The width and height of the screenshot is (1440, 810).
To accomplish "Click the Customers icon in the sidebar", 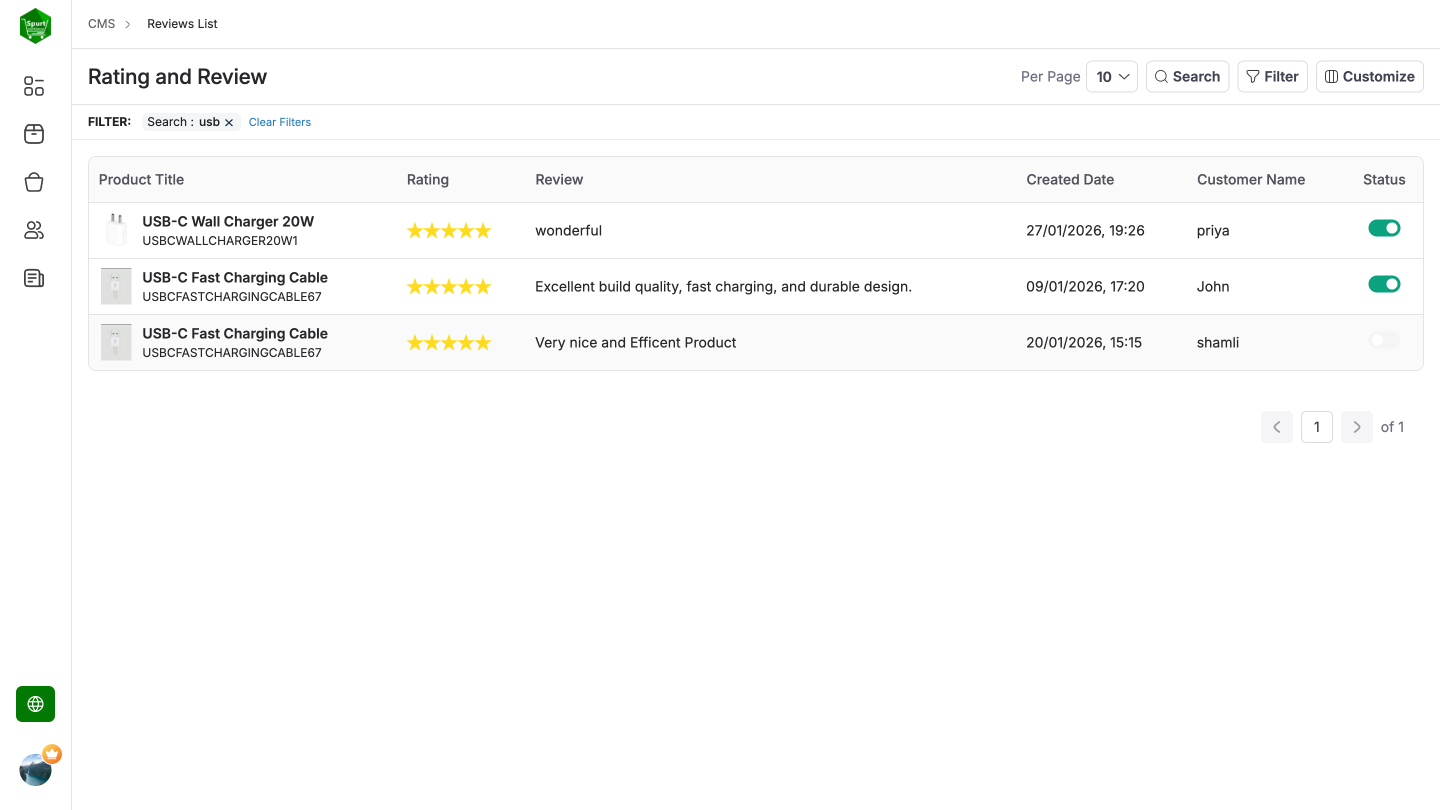I will tap(33, 230).
